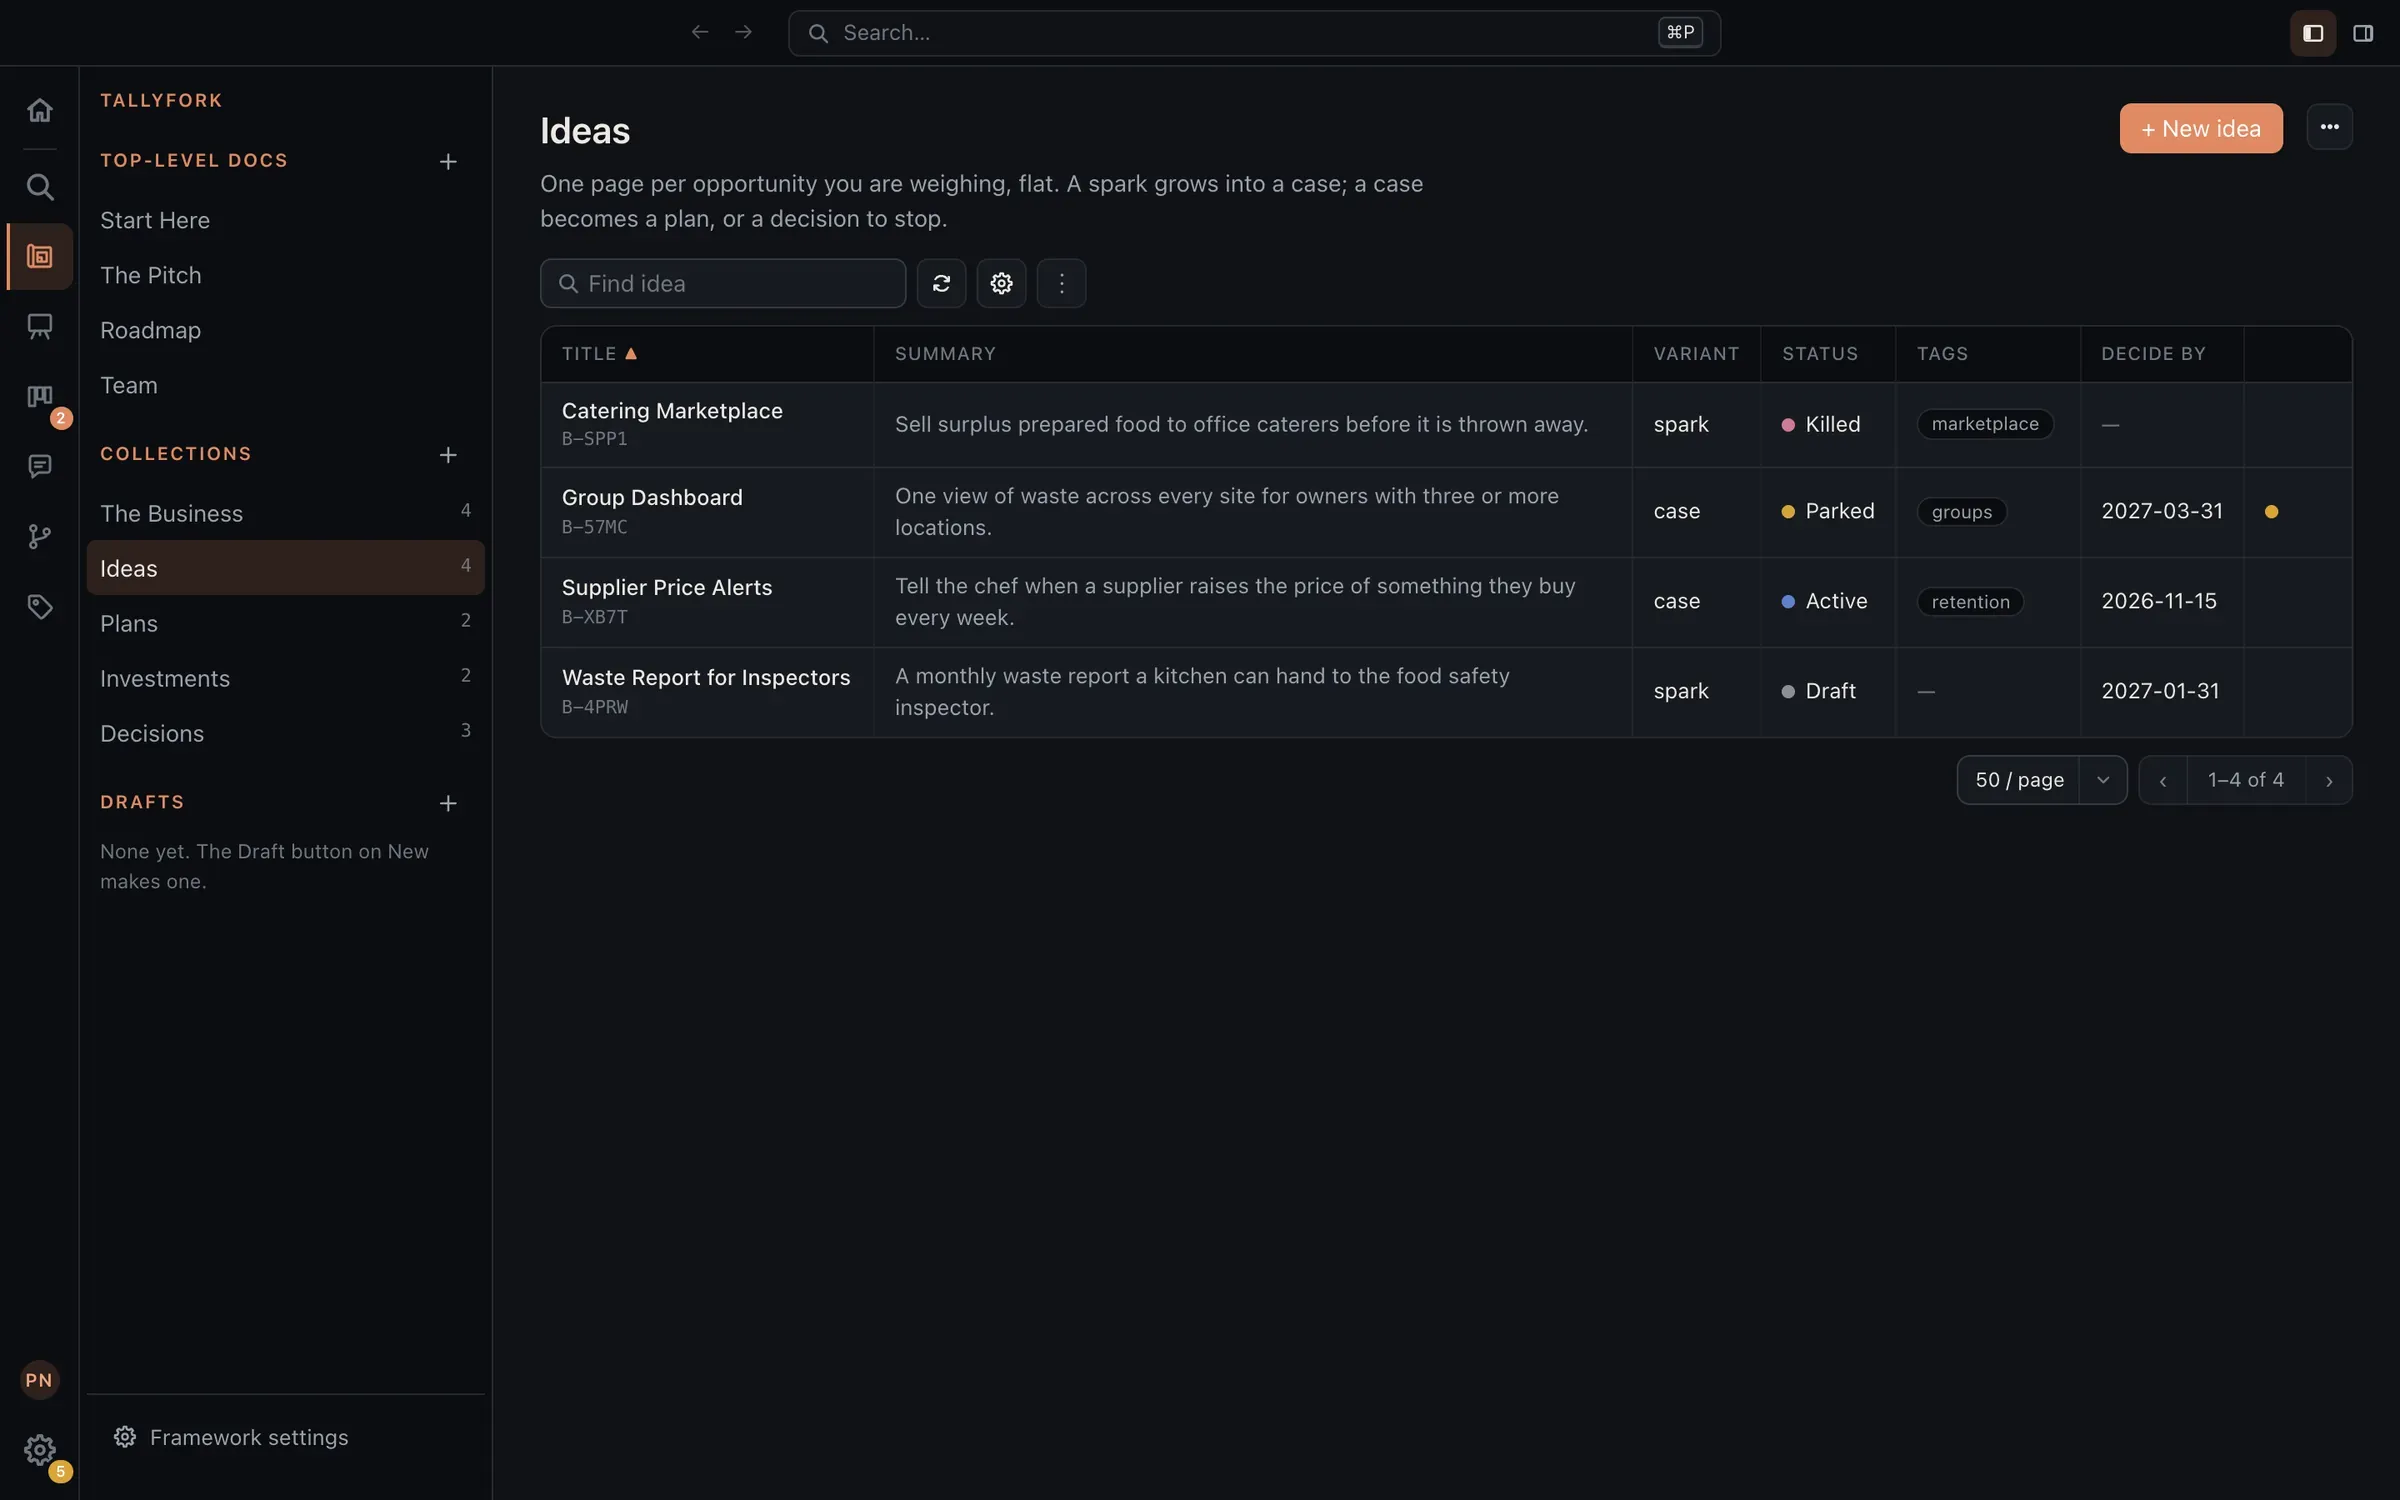The height and width of the screenshot is (1500, 2400).
Task: Open the page more options menu
Action: pyautogui.click(x=2329, y=127)
